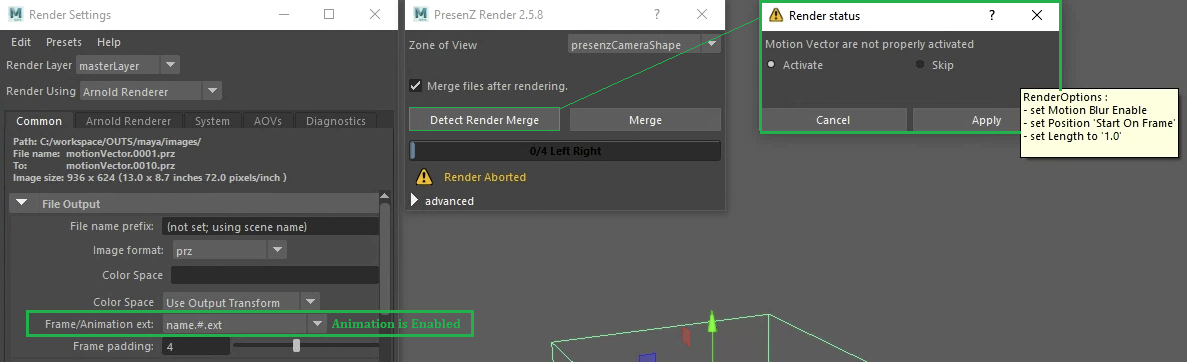Screen dimensions: 1187x362
Task: Click the Detect Render Merge button
Action: click(484, 120)
